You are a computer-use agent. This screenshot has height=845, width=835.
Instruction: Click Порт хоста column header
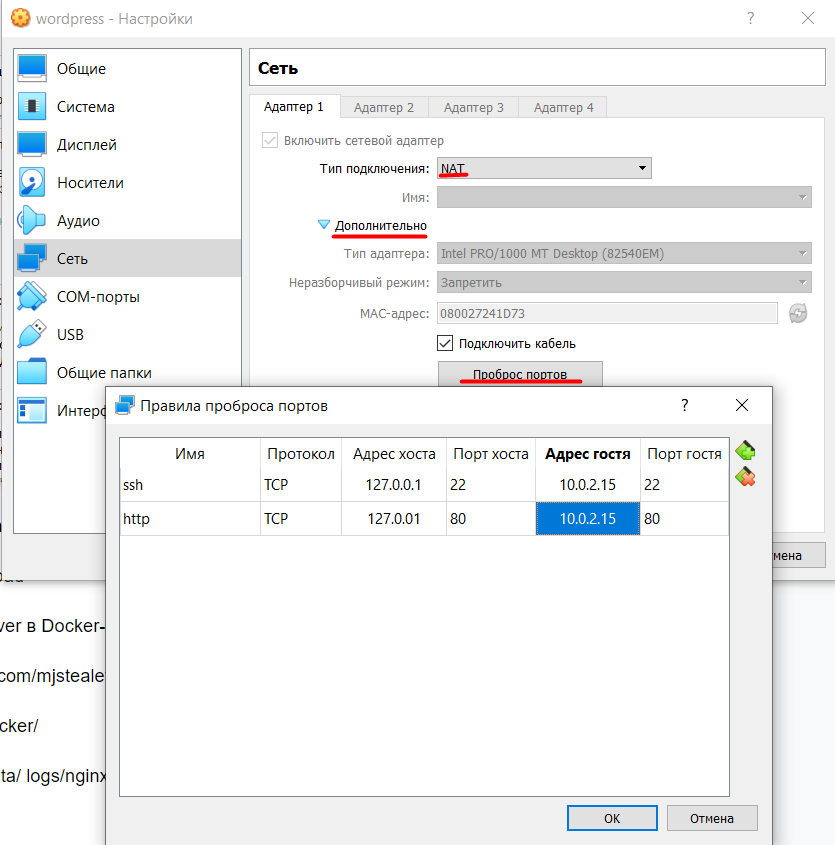click(491, 454)
